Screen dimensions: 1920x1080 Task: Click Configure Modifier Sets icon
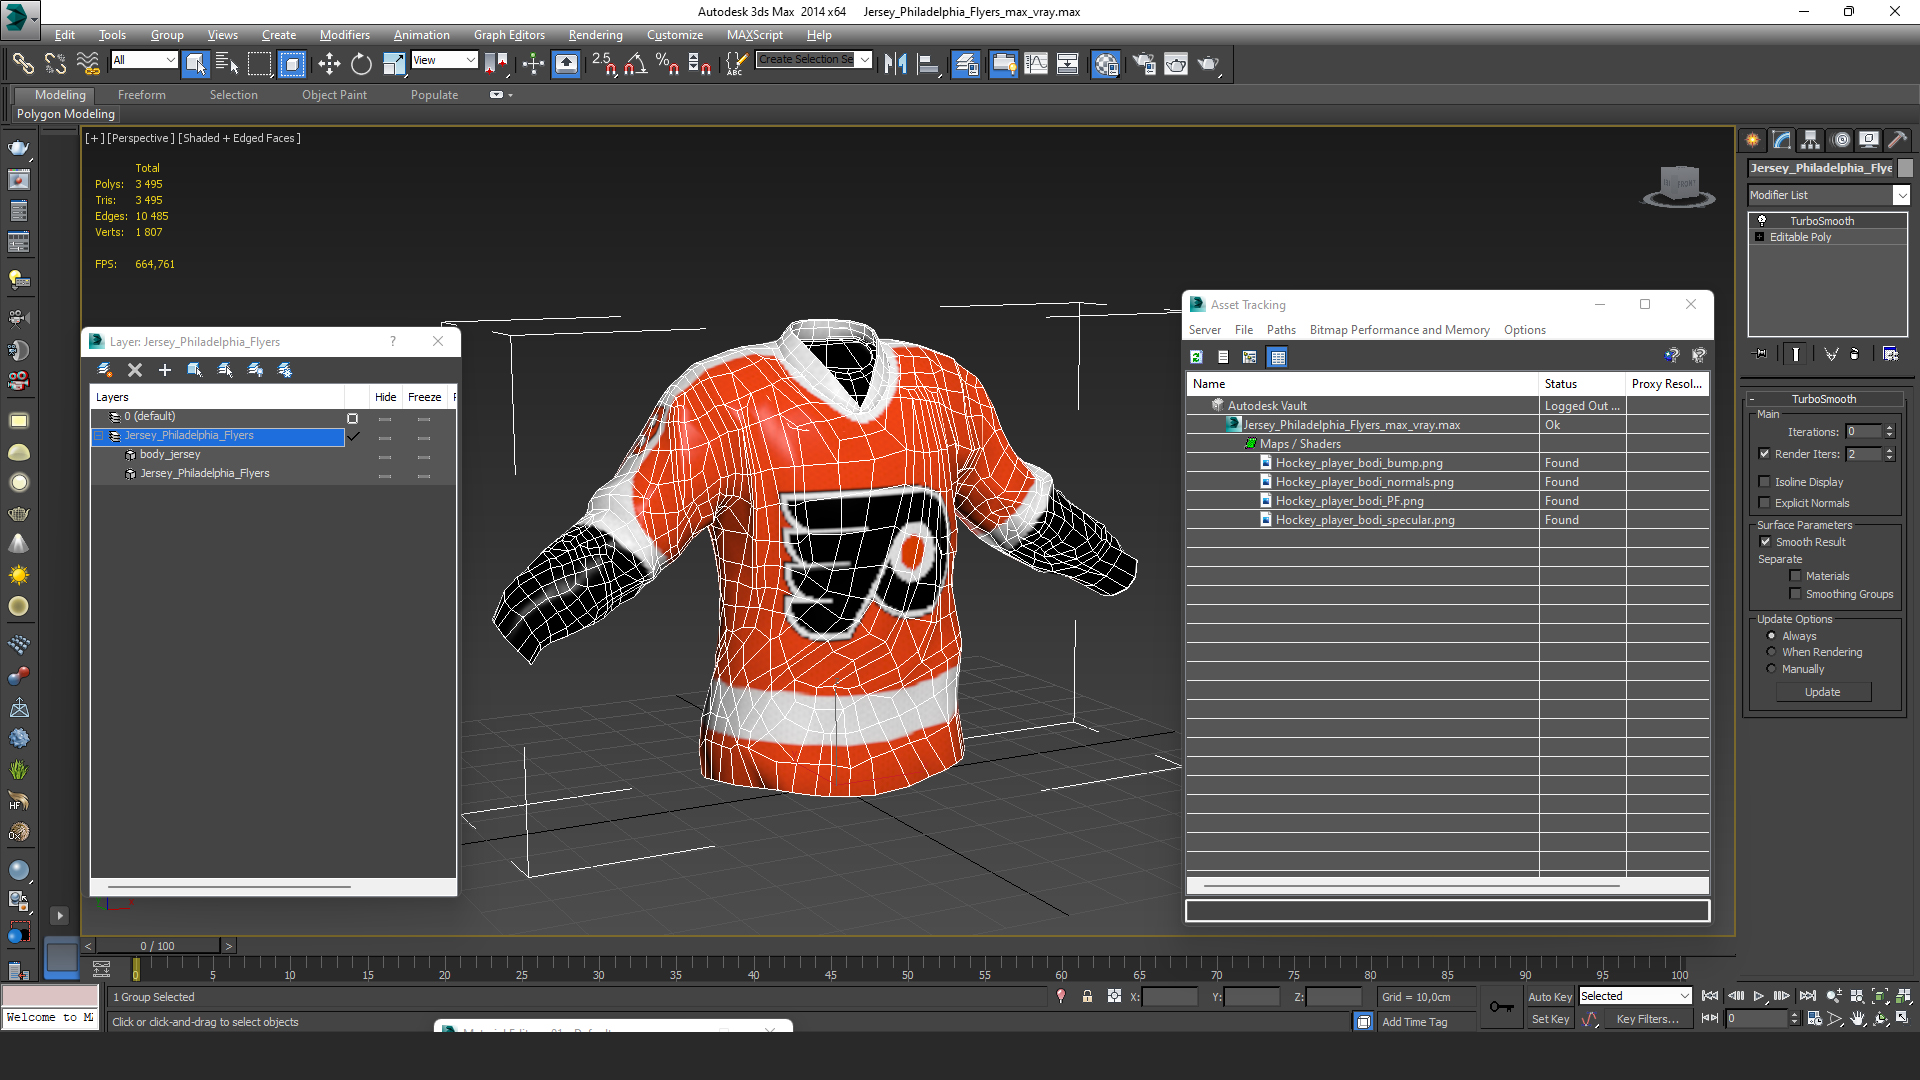[1890, 354]
